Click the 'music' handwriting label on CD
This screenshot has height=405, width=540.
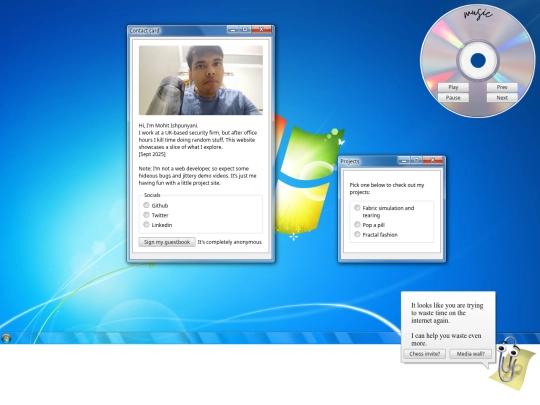(x=478, y=13)
